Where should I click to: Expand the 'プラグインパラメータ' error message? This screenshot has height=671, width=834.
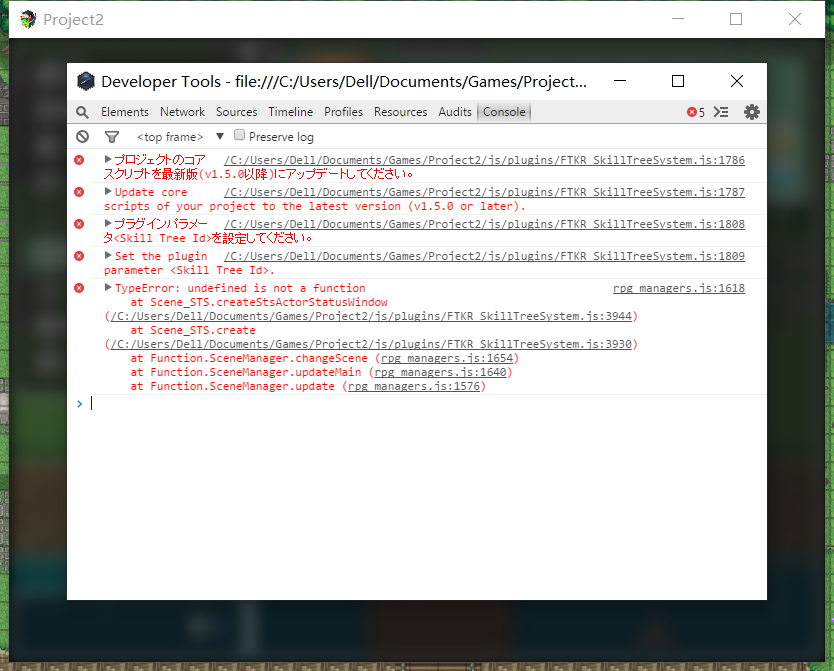point(108,223)
